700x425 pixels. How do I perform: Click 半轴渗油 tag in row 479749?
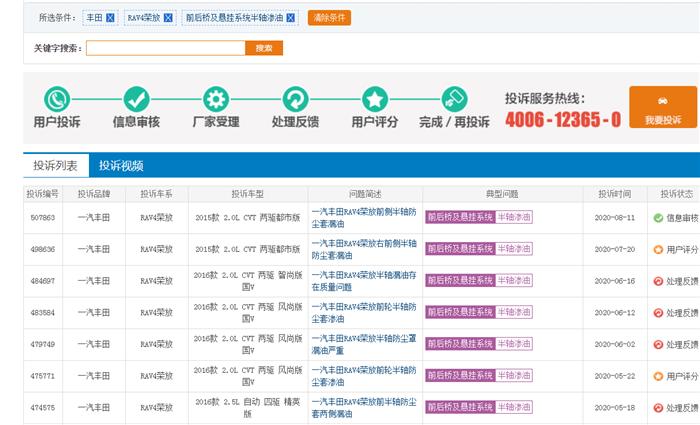(x=514, y=344)
